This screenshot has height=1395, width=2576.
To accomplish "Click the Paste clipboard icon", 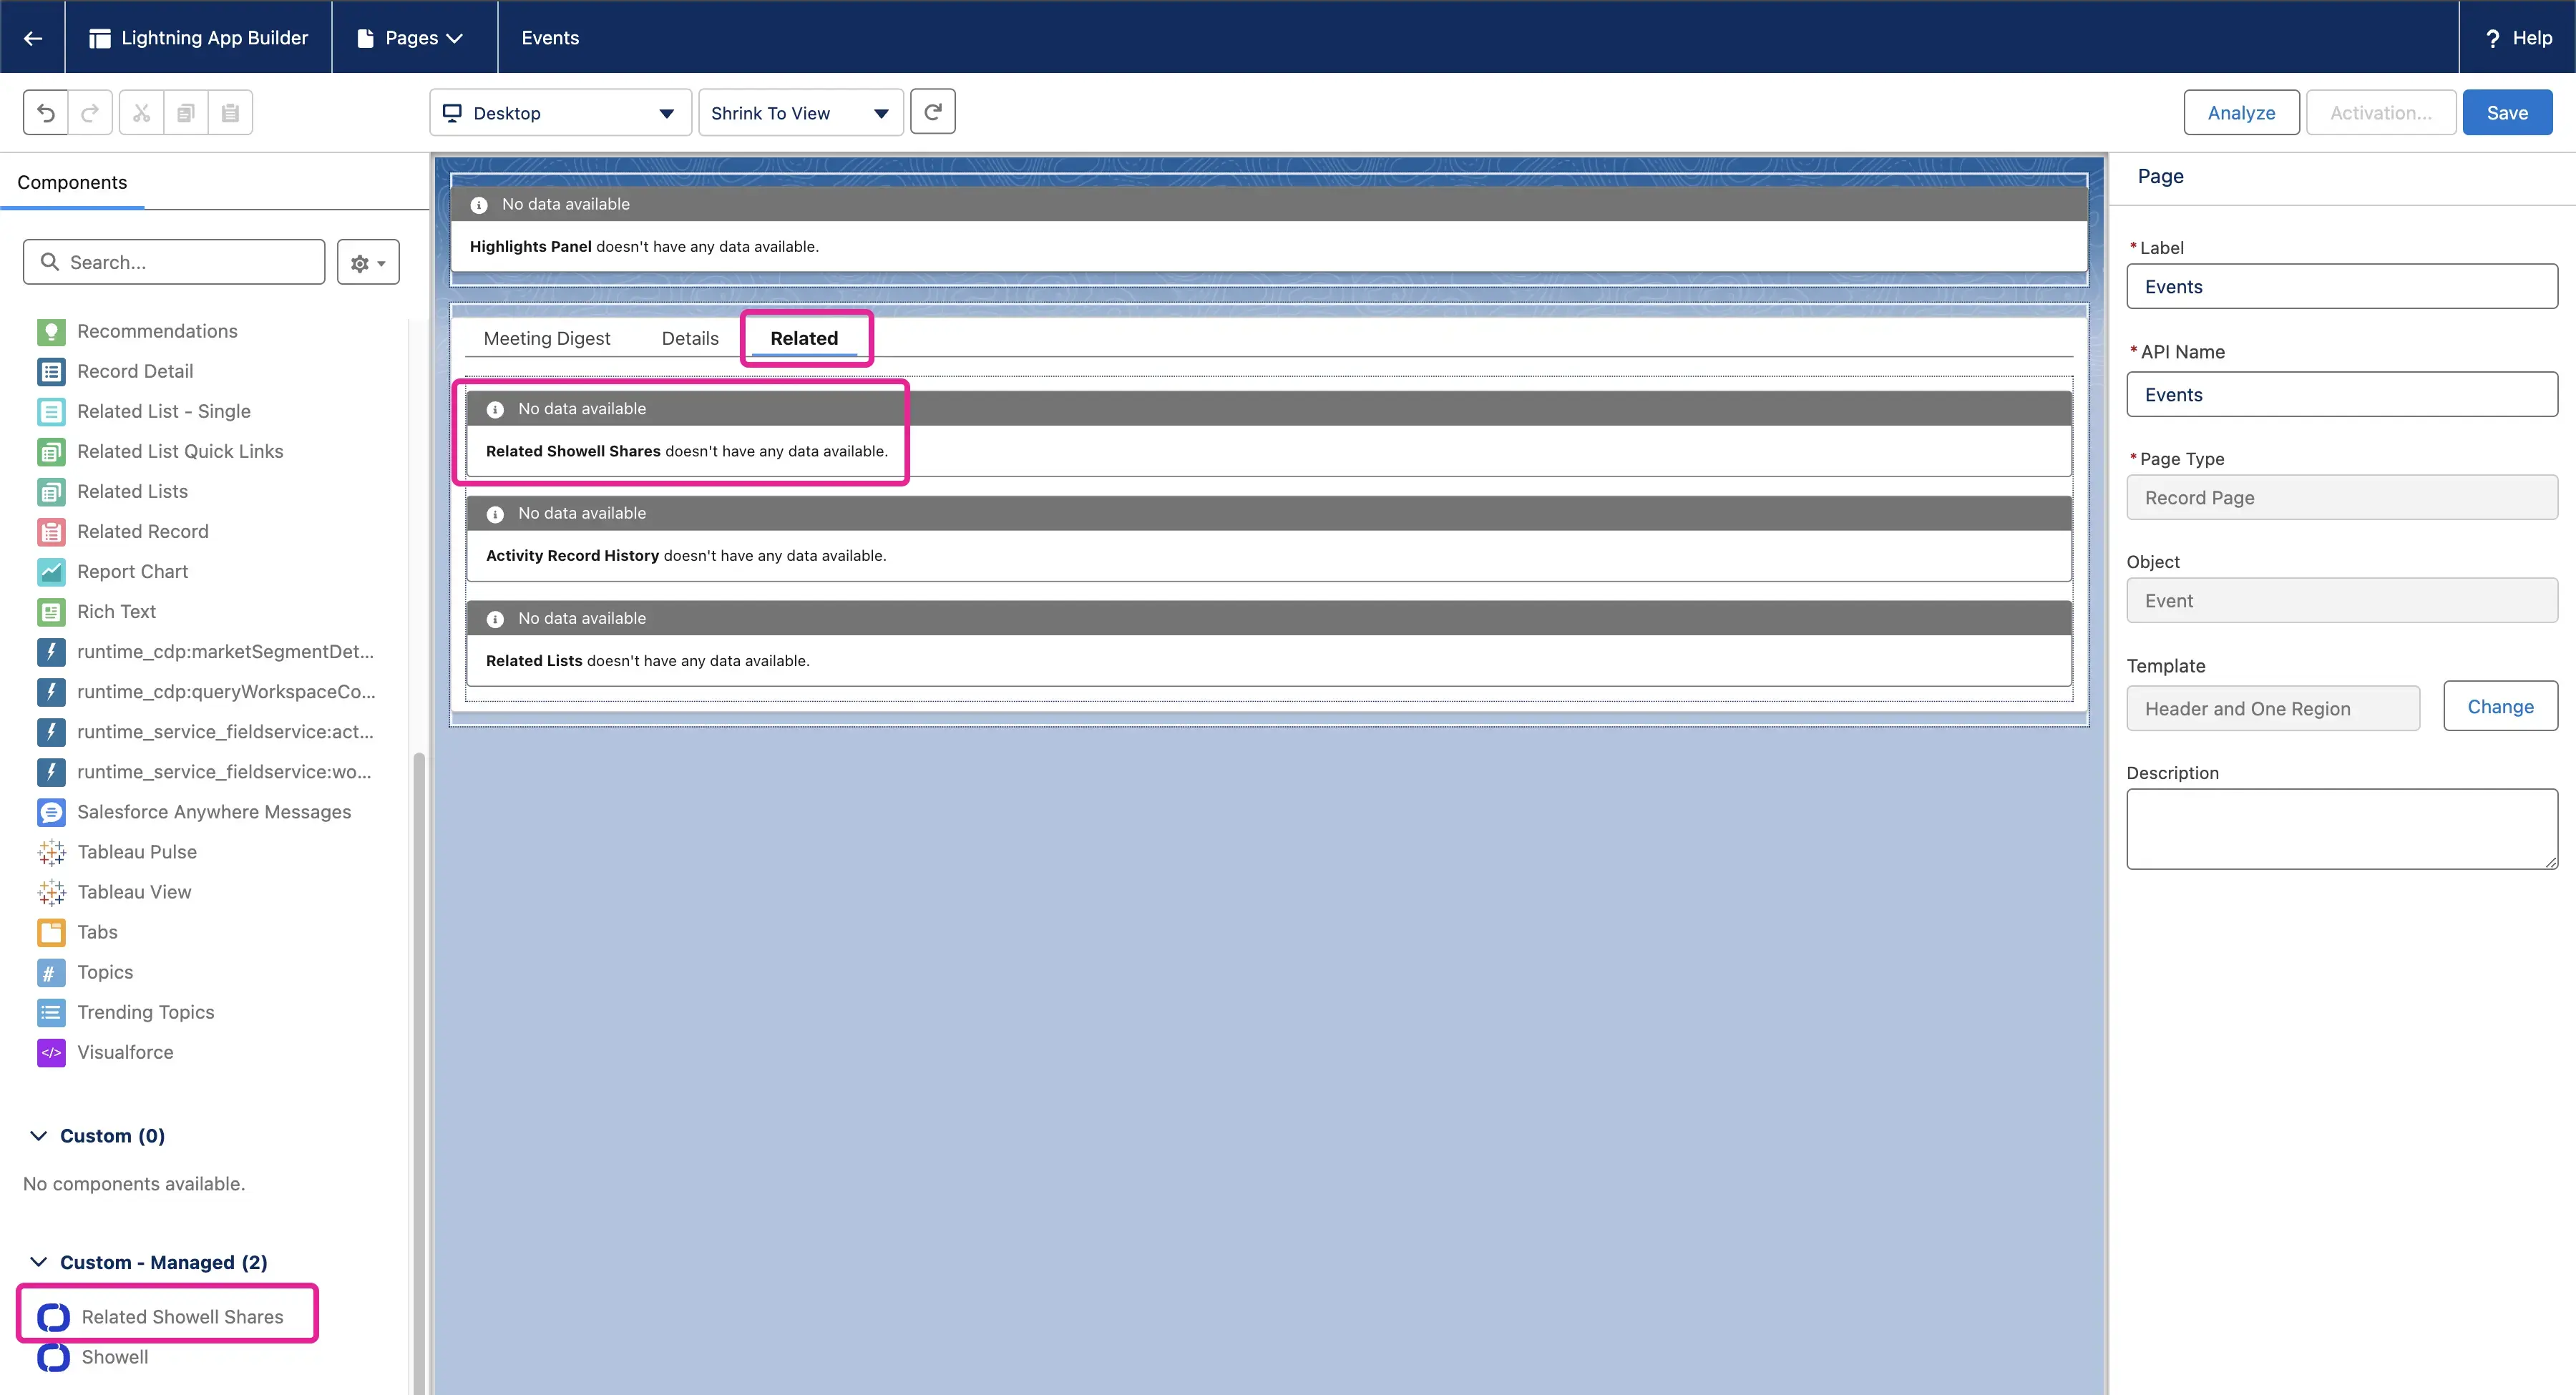I will [230, 112].
